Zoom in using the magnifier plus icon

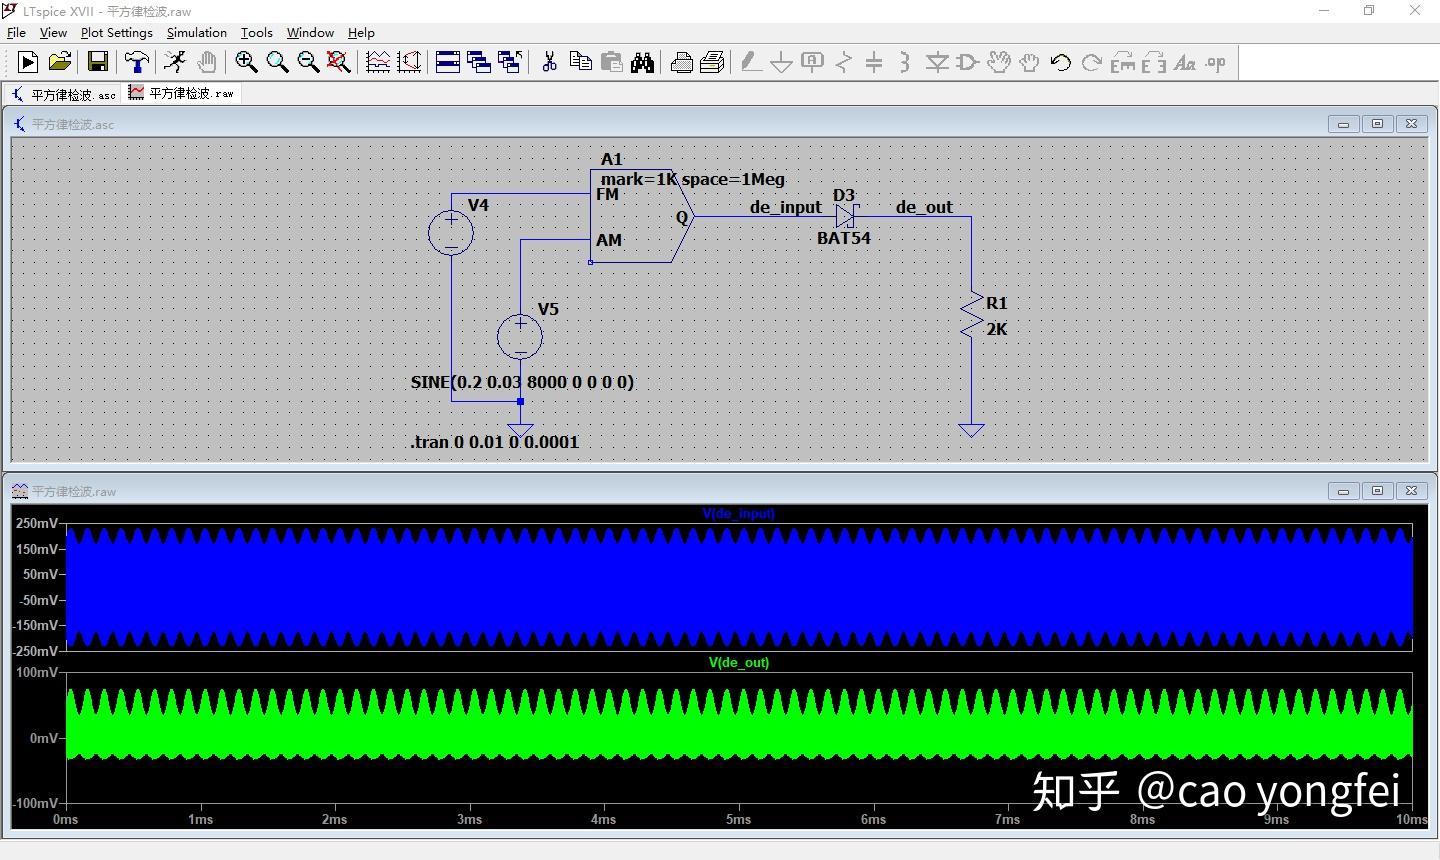tap(246, 62)
